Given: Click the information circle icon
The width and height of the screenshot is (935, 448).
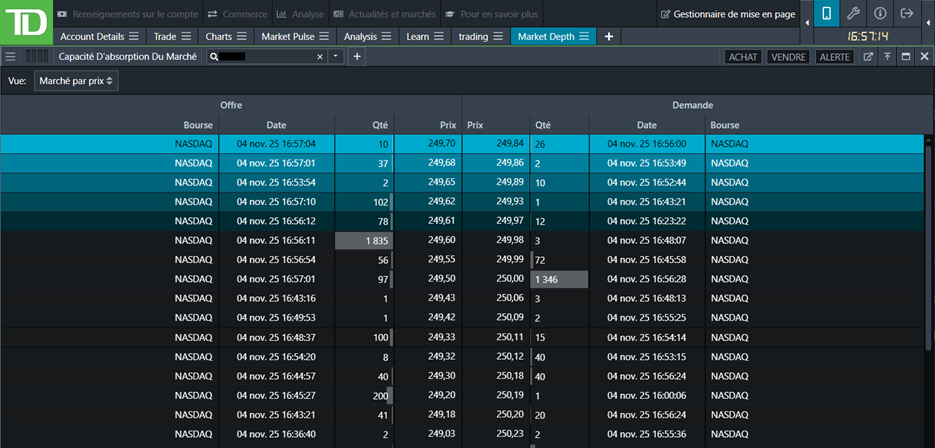Looking at the screenshot, I should pos(880,14).
